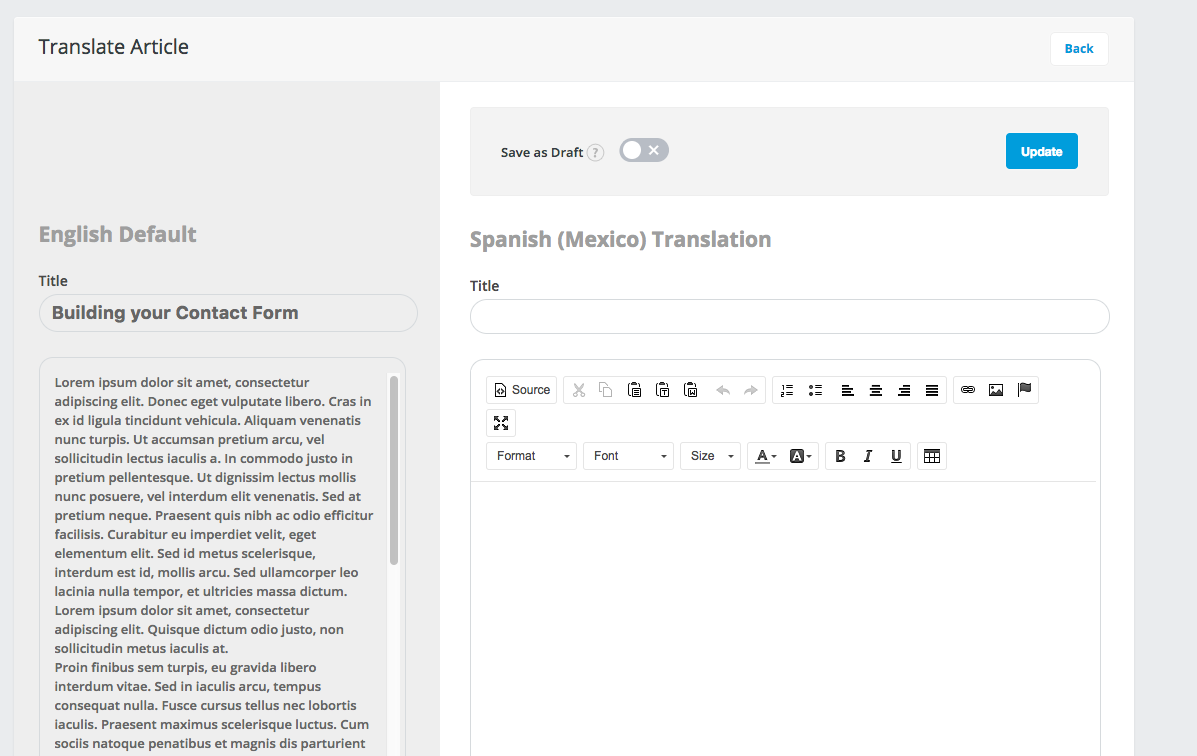The width and height of the screenshot is (1197, 756).
Task: Click the Paste from Word icon
Action: [691, 390]
